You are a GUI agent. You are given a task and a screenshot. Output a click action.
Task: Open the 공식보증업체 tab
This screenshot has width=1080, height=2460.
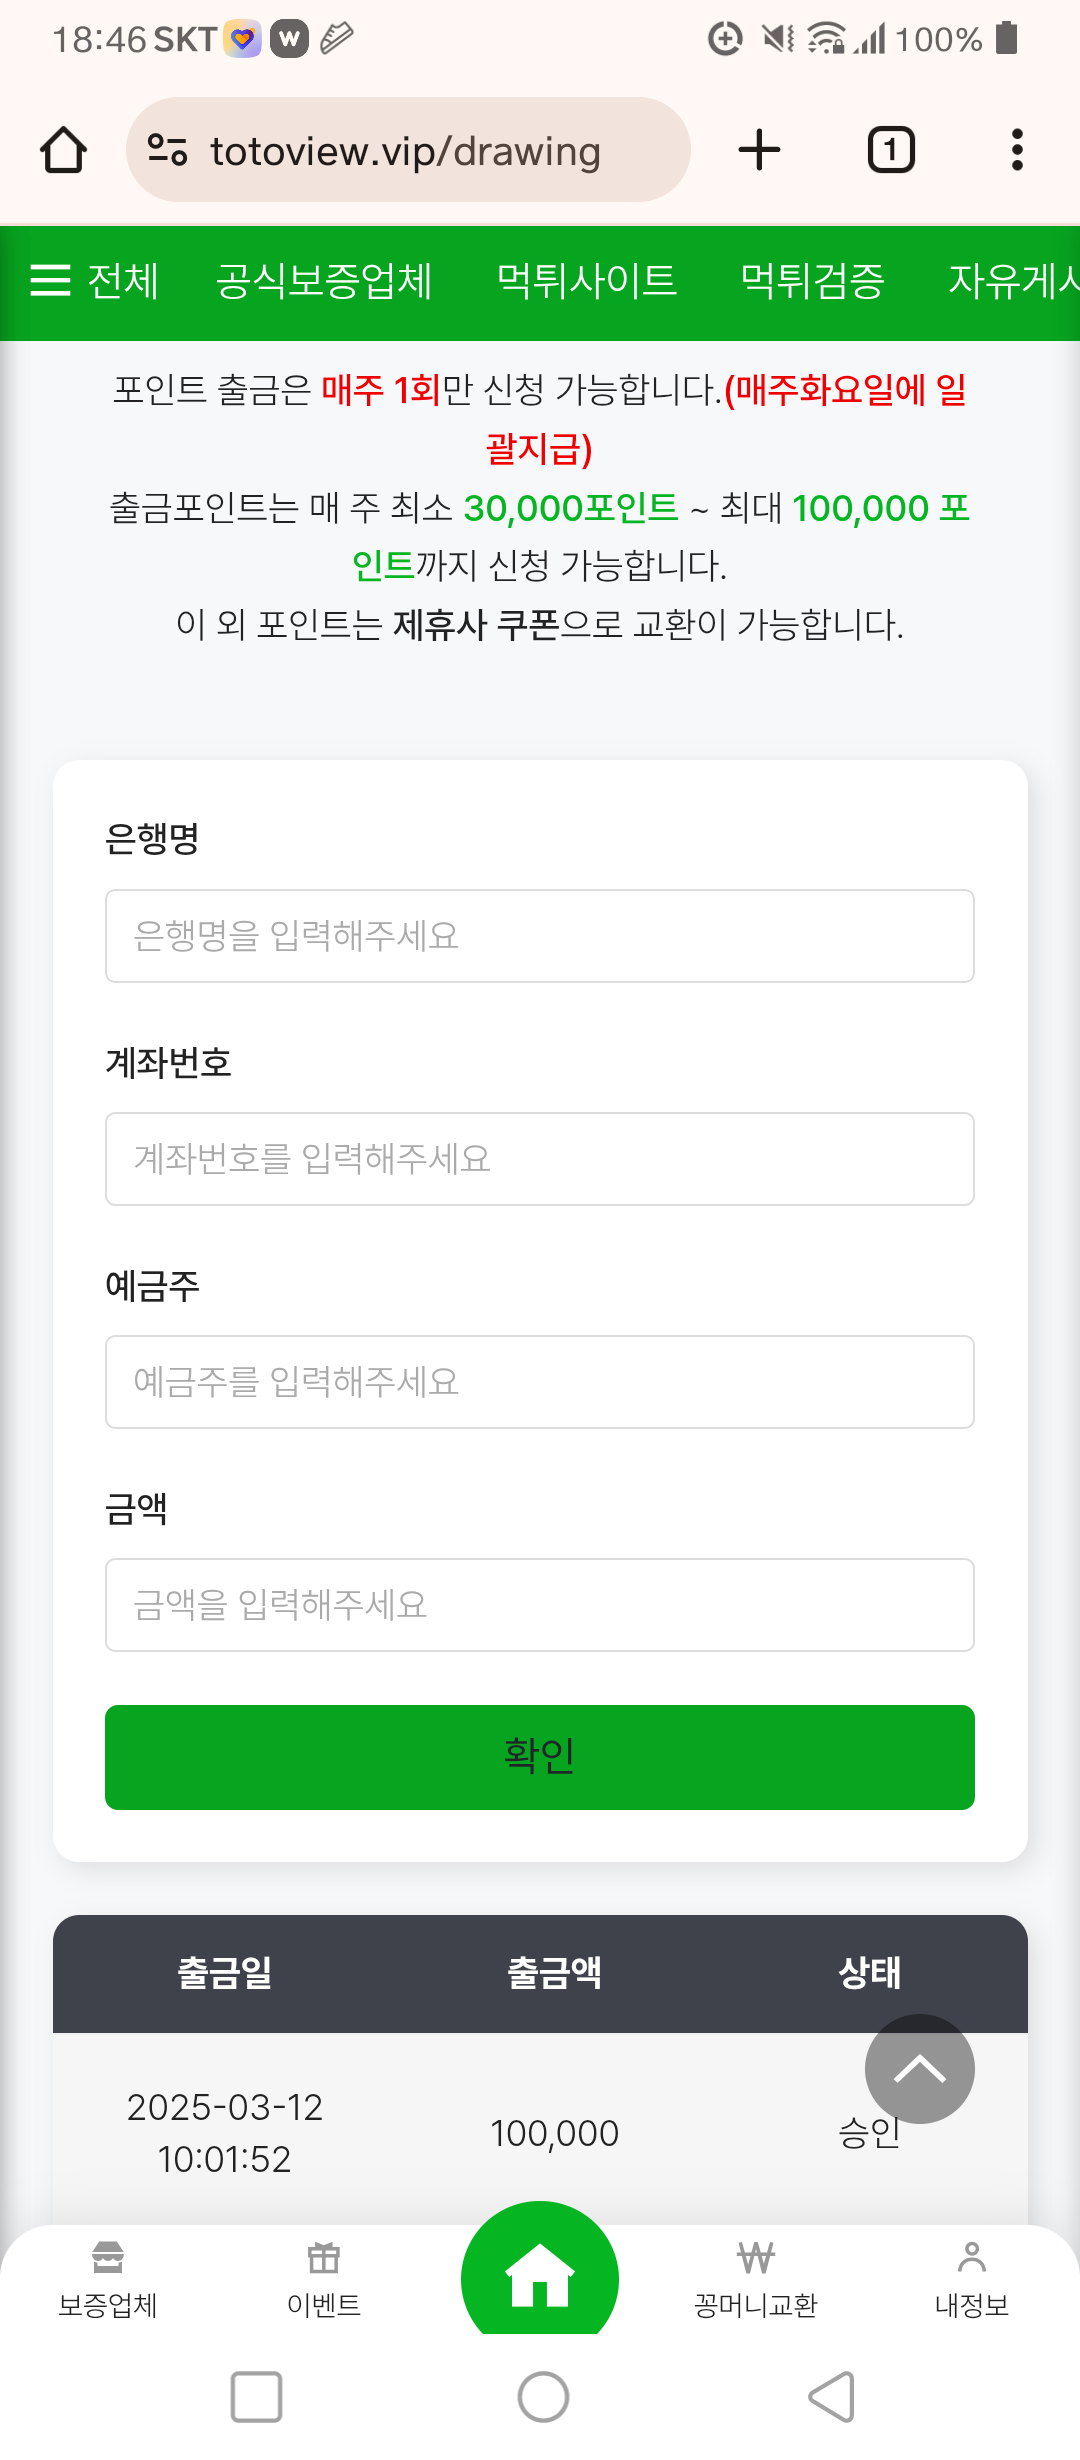click(324, 281)
